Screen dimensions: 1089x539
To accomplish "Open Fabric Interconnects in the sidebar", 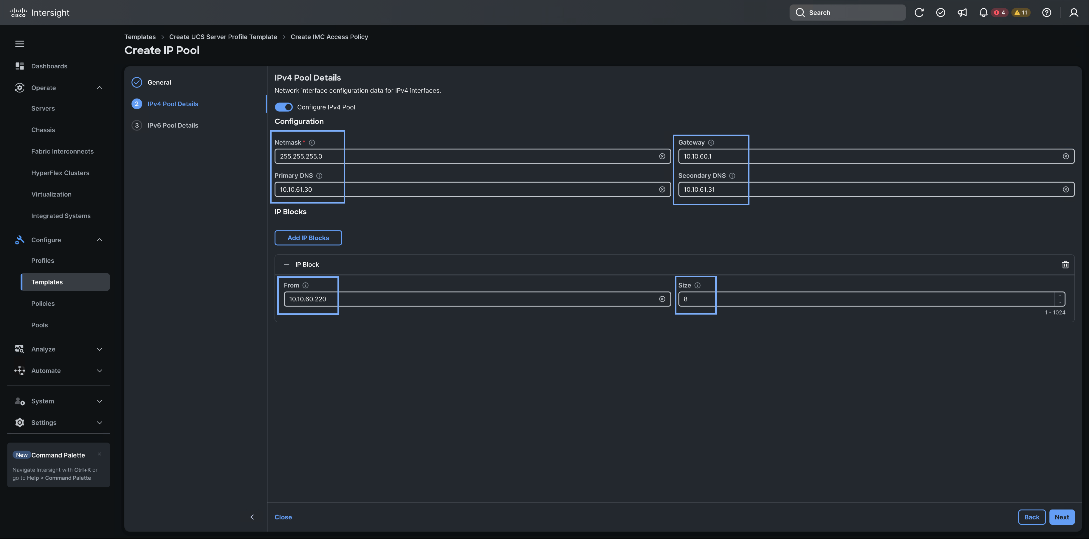I will [x=63, y=151].
